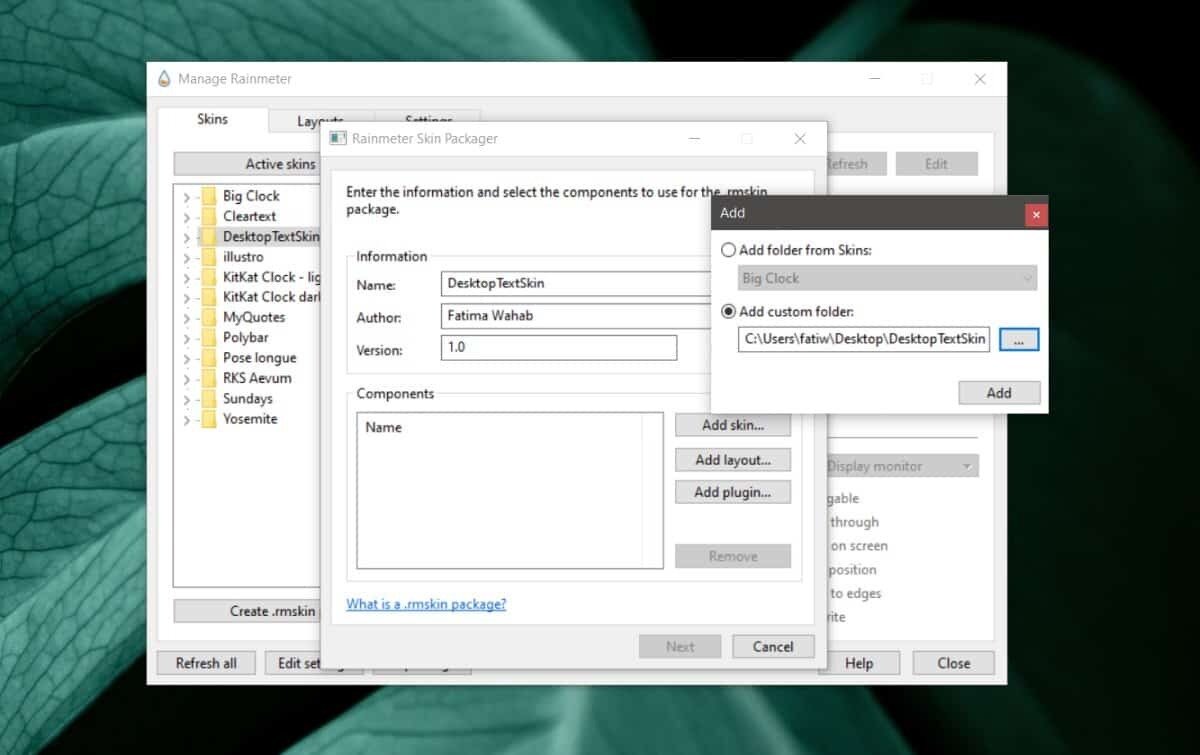Select the Add custom folder option
The height and width of the screenshot is (755, 1200).
728,312
